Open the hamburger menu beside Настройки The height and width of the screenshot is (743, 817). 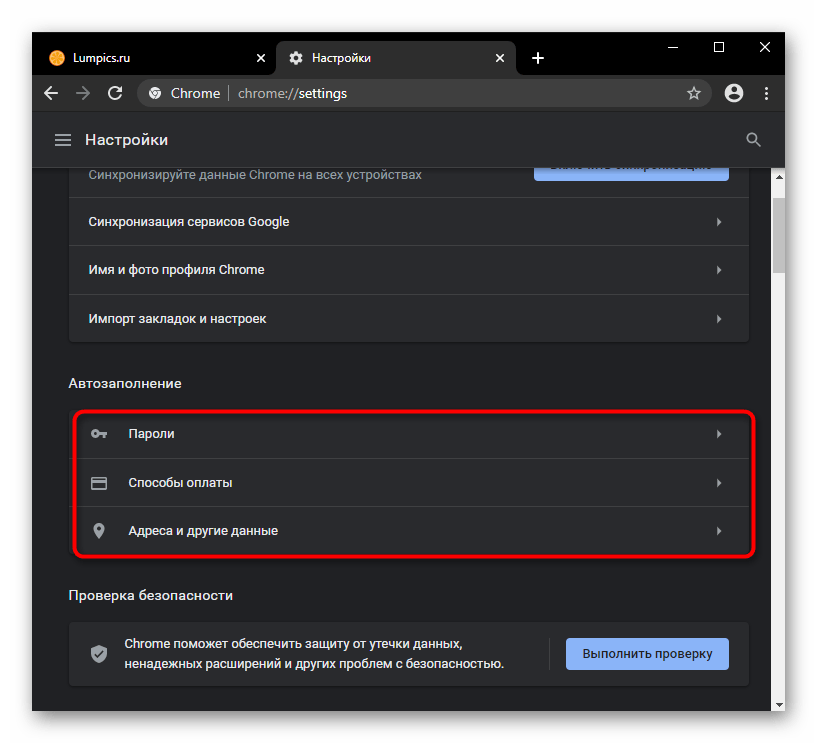pos(63,140)
